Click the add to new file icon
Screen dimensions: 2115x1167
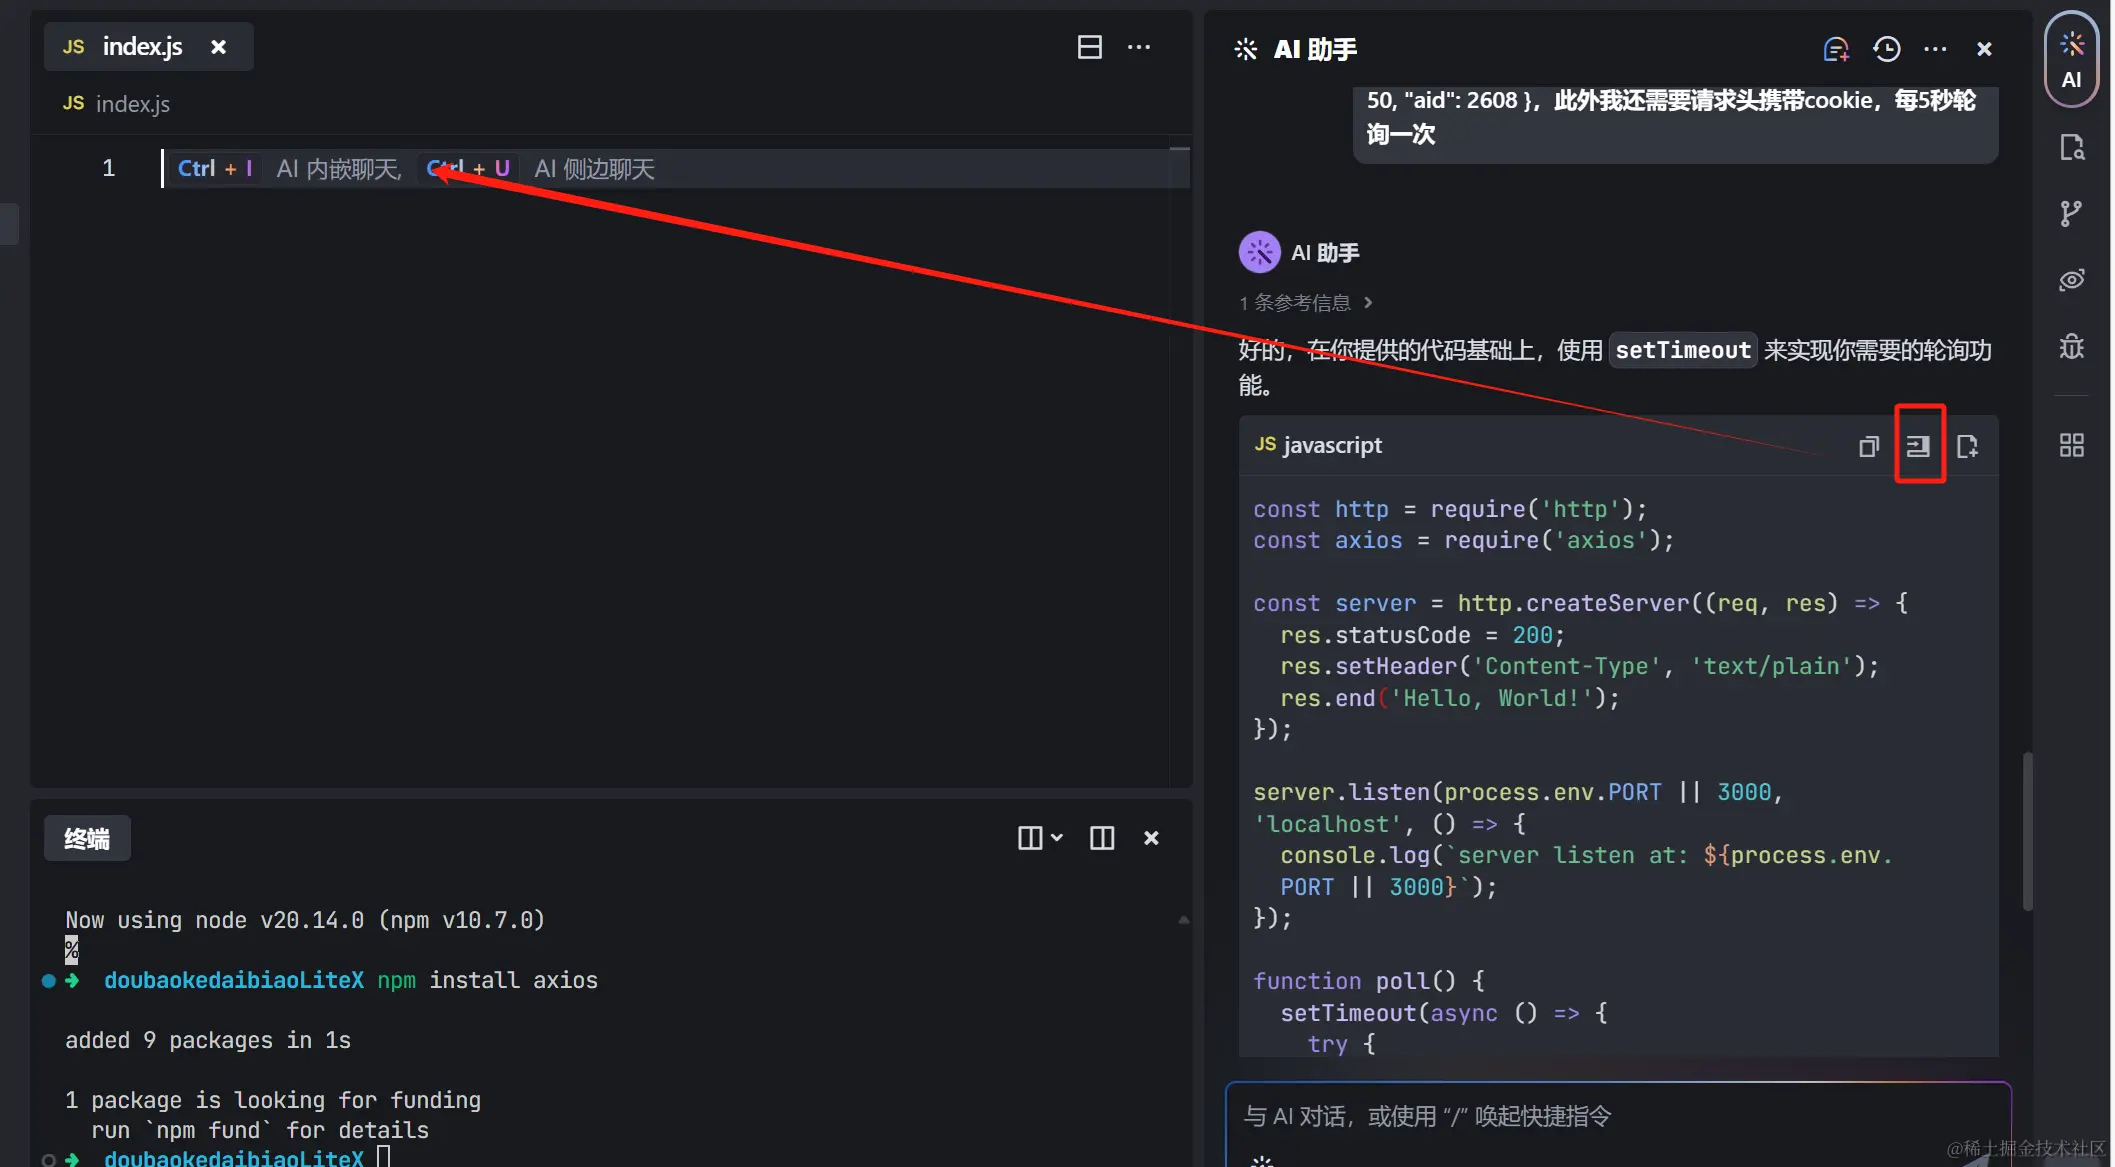1967,446
